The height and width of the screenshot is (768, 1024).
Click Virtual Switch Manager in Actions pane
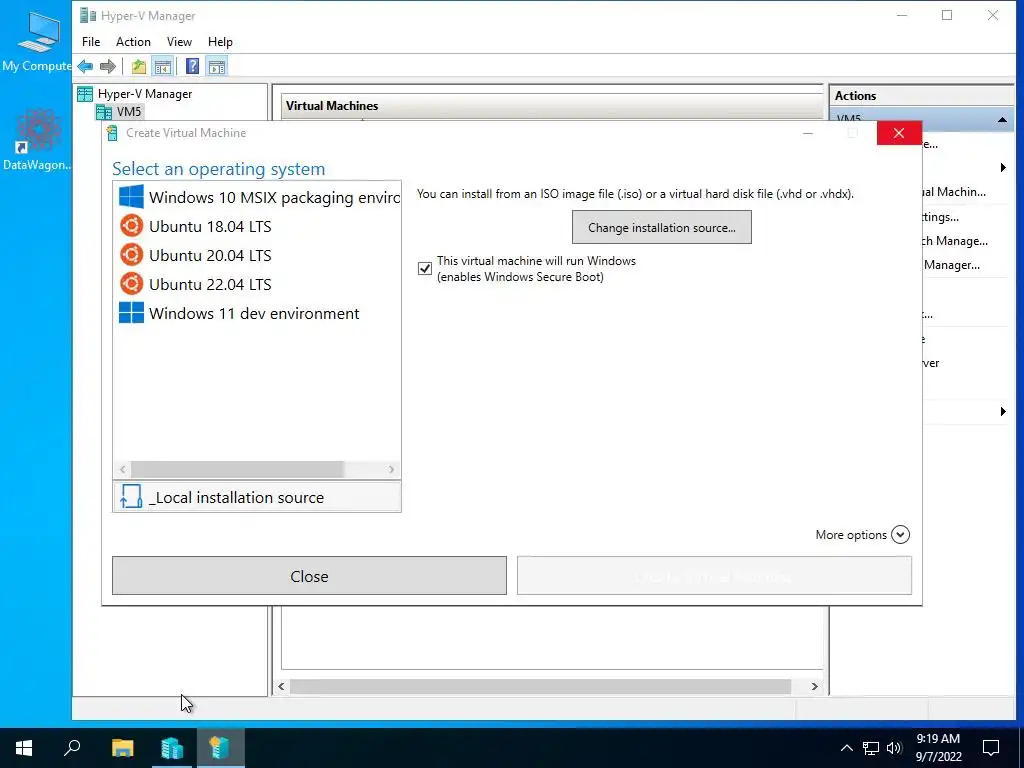955,241
